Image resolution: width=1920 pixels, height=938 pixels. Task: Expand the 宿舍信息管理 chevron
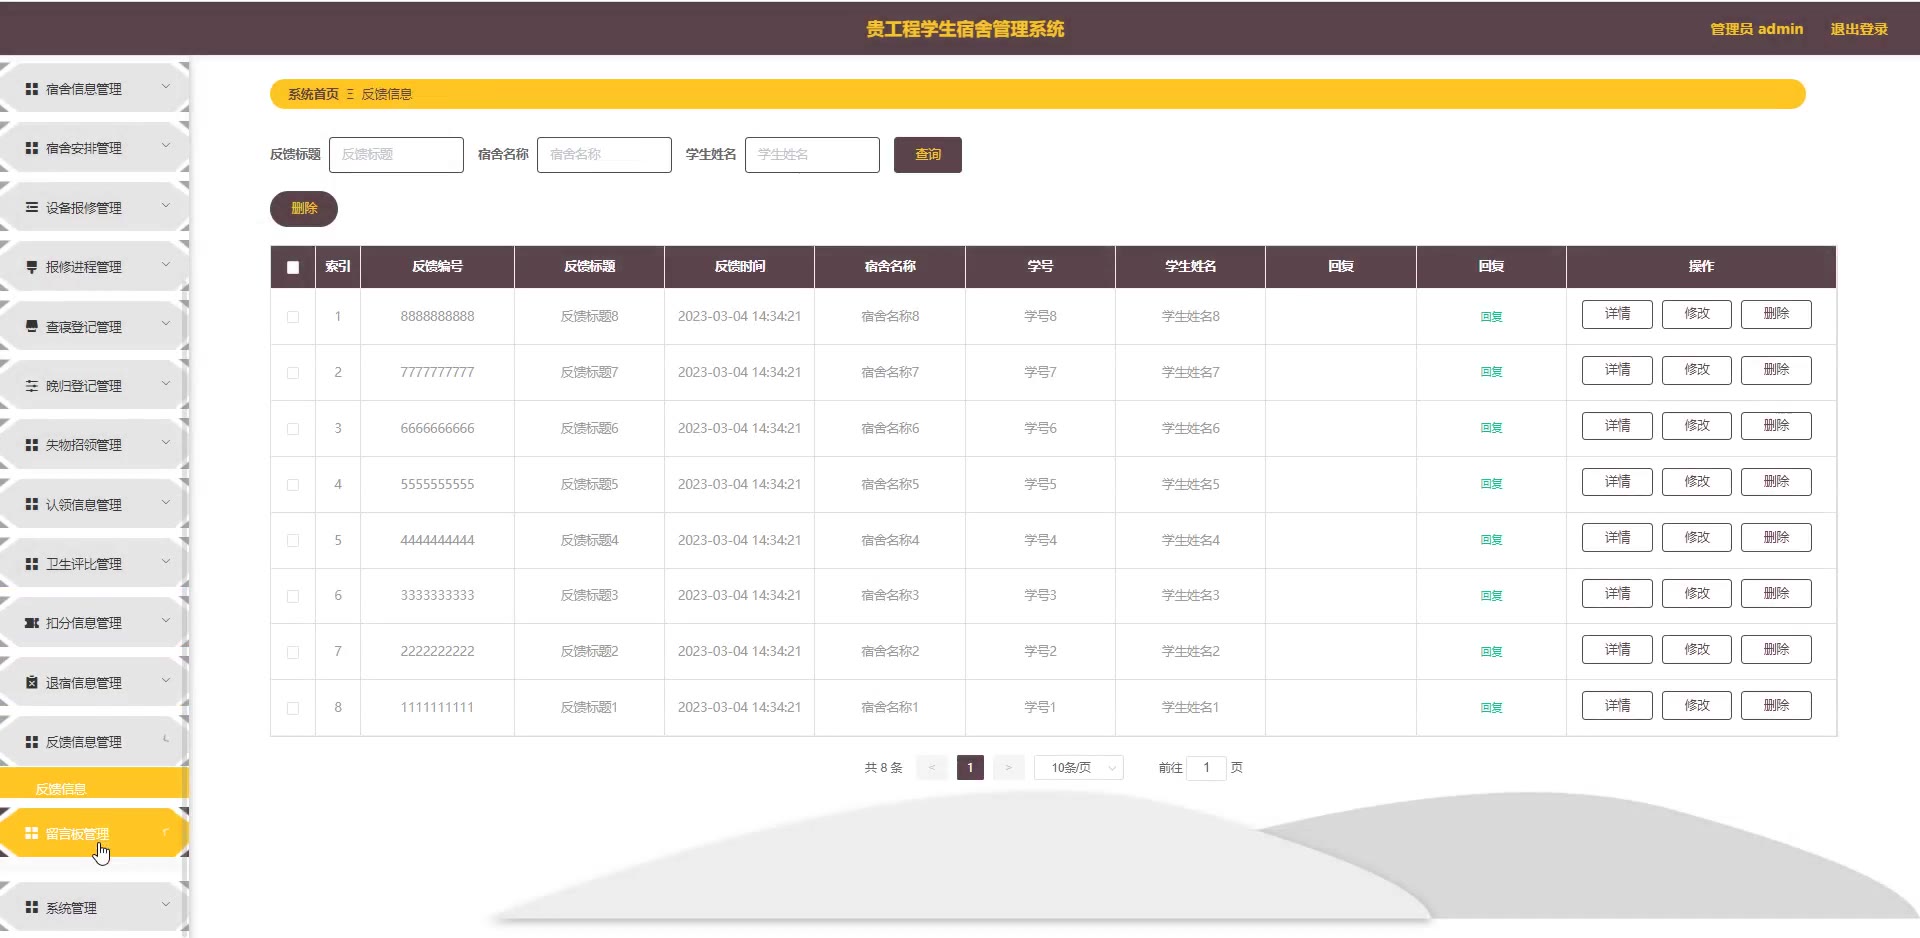pos(166,87)
